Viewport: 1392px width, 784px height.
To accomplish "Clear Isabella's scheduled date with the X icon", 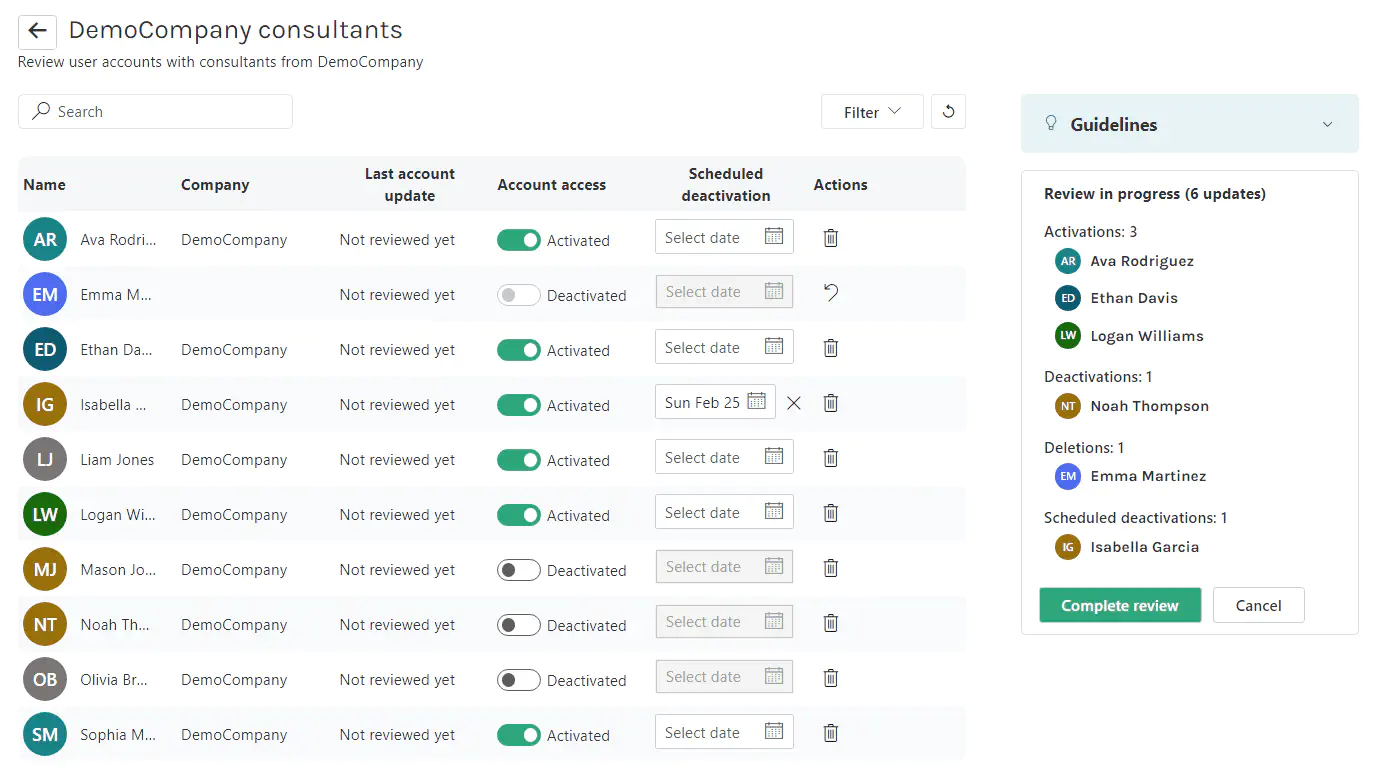I will click(794, 403).
